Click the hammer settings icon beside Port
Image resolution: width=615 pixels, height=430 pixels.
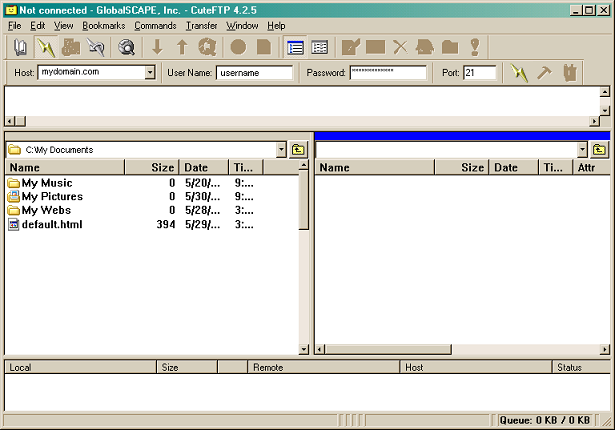click(x=545, y=73)
